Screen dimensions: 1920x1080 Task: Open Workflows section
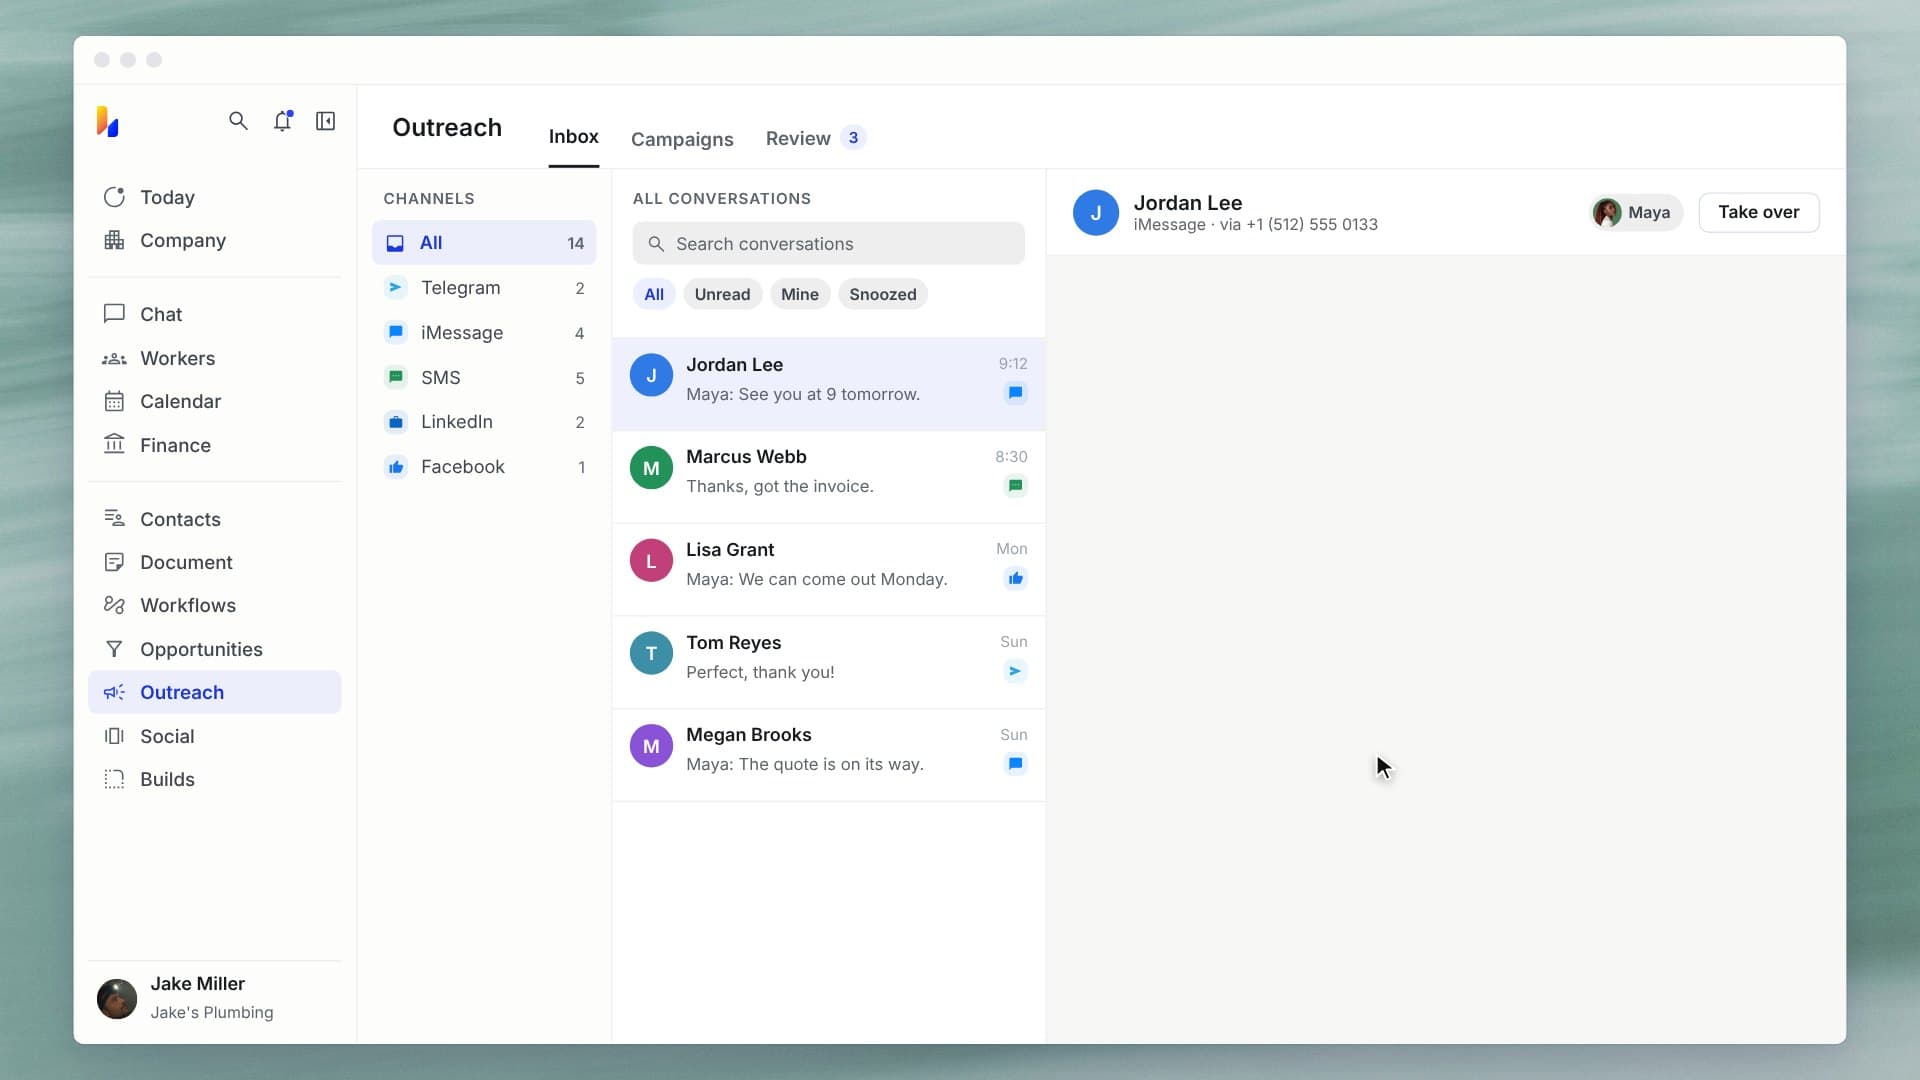(215, 605)
